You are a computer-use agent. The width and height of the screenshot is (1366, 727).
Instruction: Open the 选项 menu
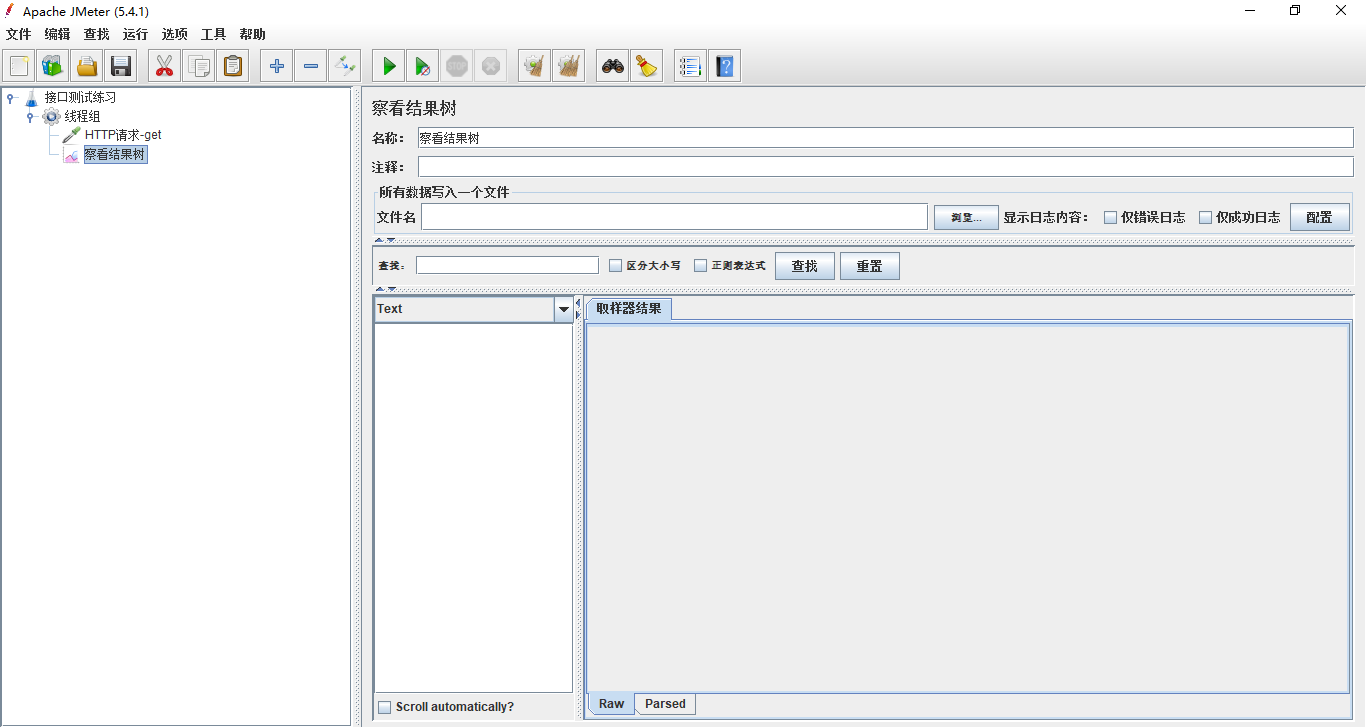pyautogui.click(x=175, y=34)
